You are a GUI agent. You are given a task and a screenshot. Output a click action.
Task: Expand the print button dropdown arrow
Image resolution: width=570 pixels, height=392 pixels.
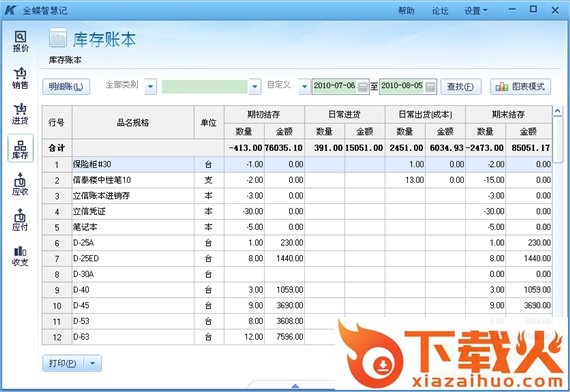click(x=93, y=363)
